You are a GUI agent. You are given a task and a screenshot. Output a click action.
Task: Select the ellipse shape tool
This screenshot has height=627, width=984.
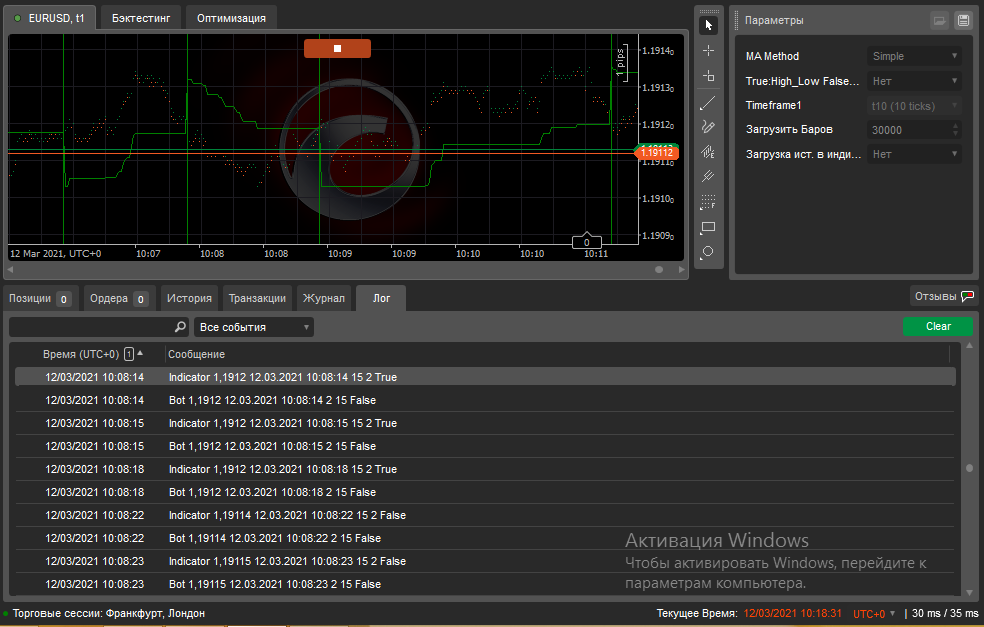point(709,252)
